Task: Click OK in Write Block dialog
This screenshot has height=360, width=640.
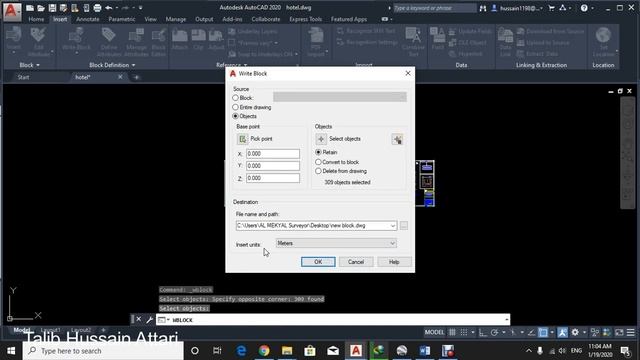Action: tap(318, 262)
